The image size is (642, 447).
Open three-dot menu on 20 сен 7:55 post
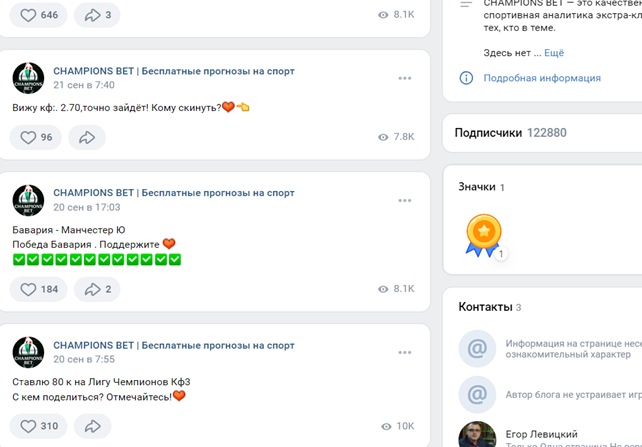pyautogui.click(x=404, y=352)
